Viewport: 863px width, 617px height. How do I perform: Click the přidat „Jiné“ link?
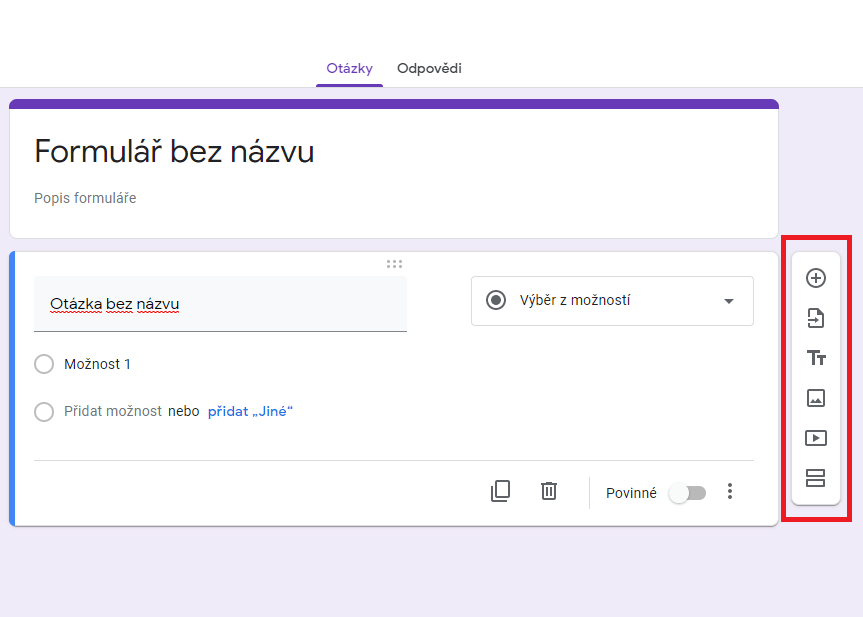click(x=250, y=411)
